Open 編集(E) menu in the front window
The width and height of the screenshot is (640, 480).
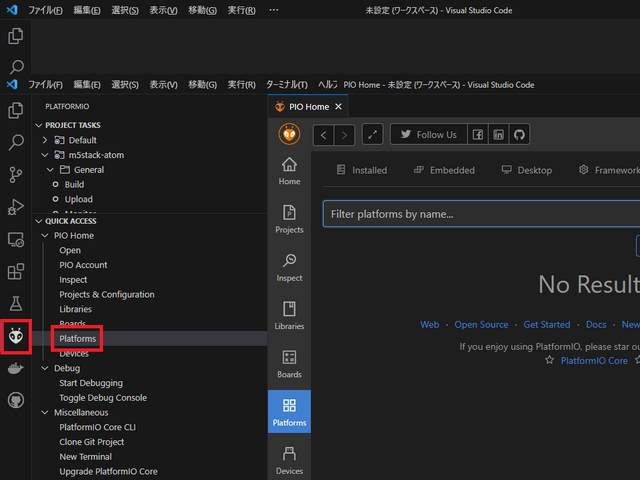coord(87,84)
